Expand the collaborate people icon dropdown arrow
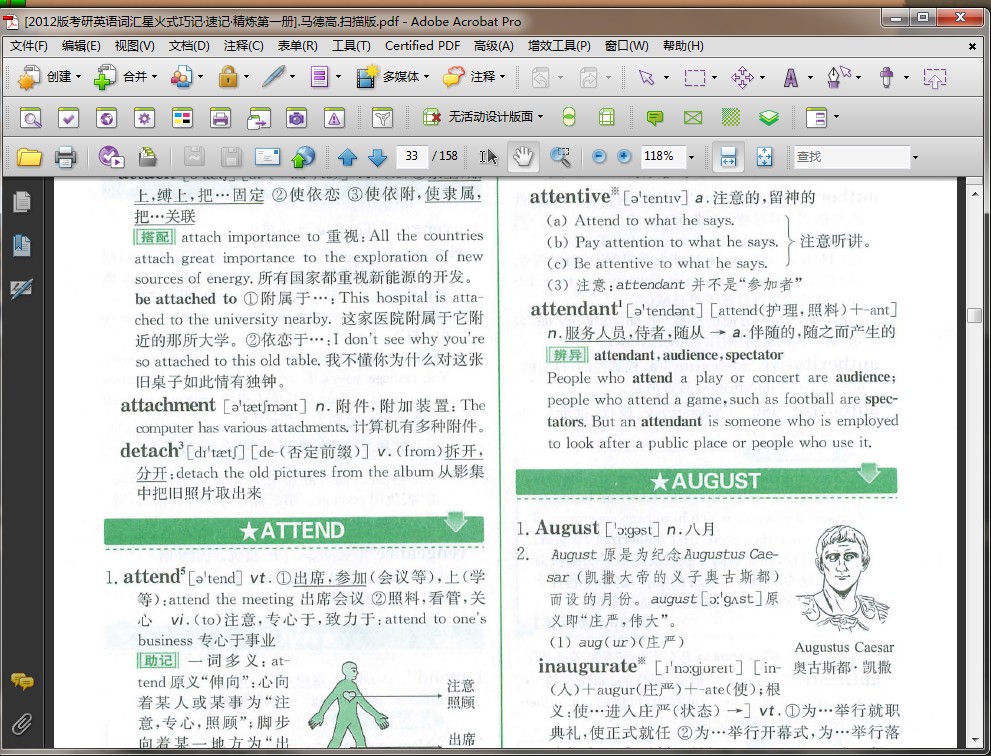Image resolution: width=991 pixels, height=756 pixels. (x=201, y=77)
